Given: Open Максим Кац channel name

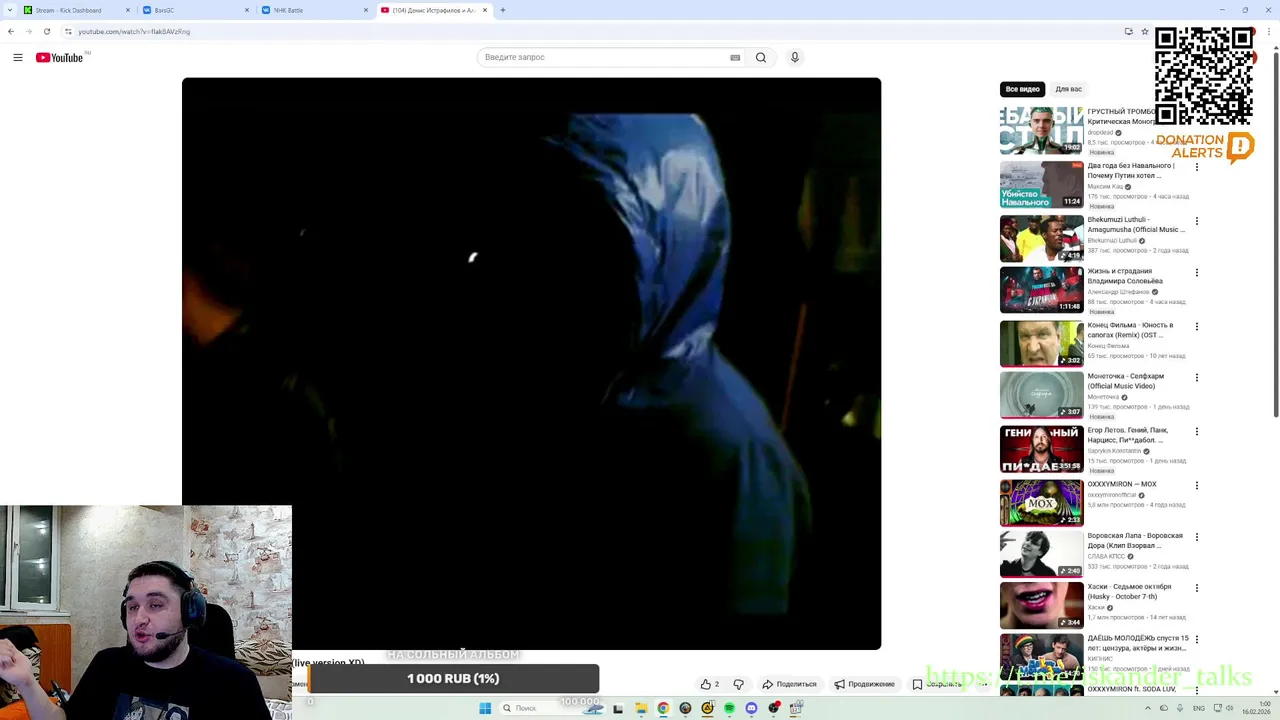Looking at the screenshot, I should [x=1105, y=187].
